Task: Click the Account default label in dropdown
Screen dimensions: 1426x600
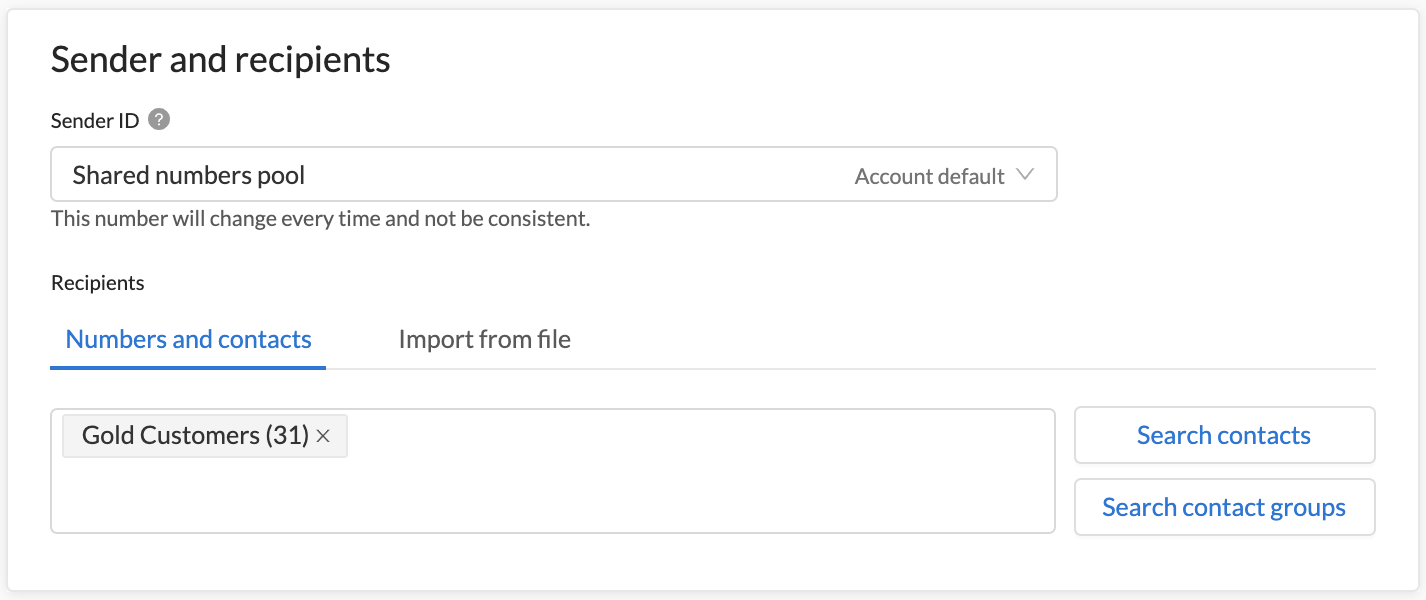Action: pos(930,176)
